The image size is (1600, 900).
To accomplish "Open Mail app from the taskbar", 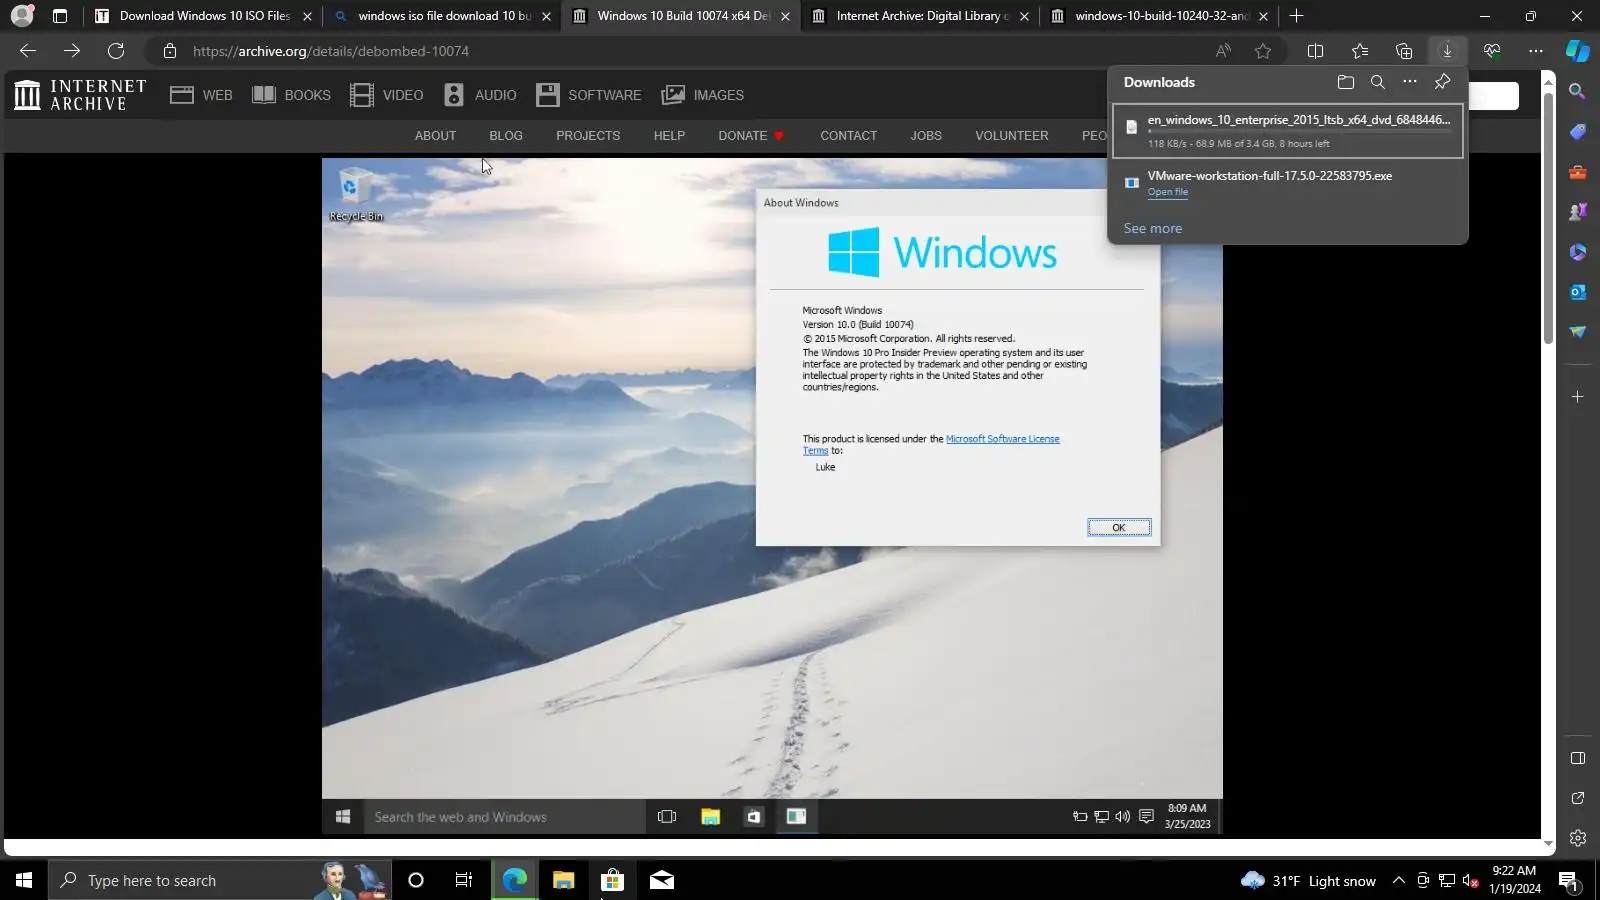I will pos(662,880).
